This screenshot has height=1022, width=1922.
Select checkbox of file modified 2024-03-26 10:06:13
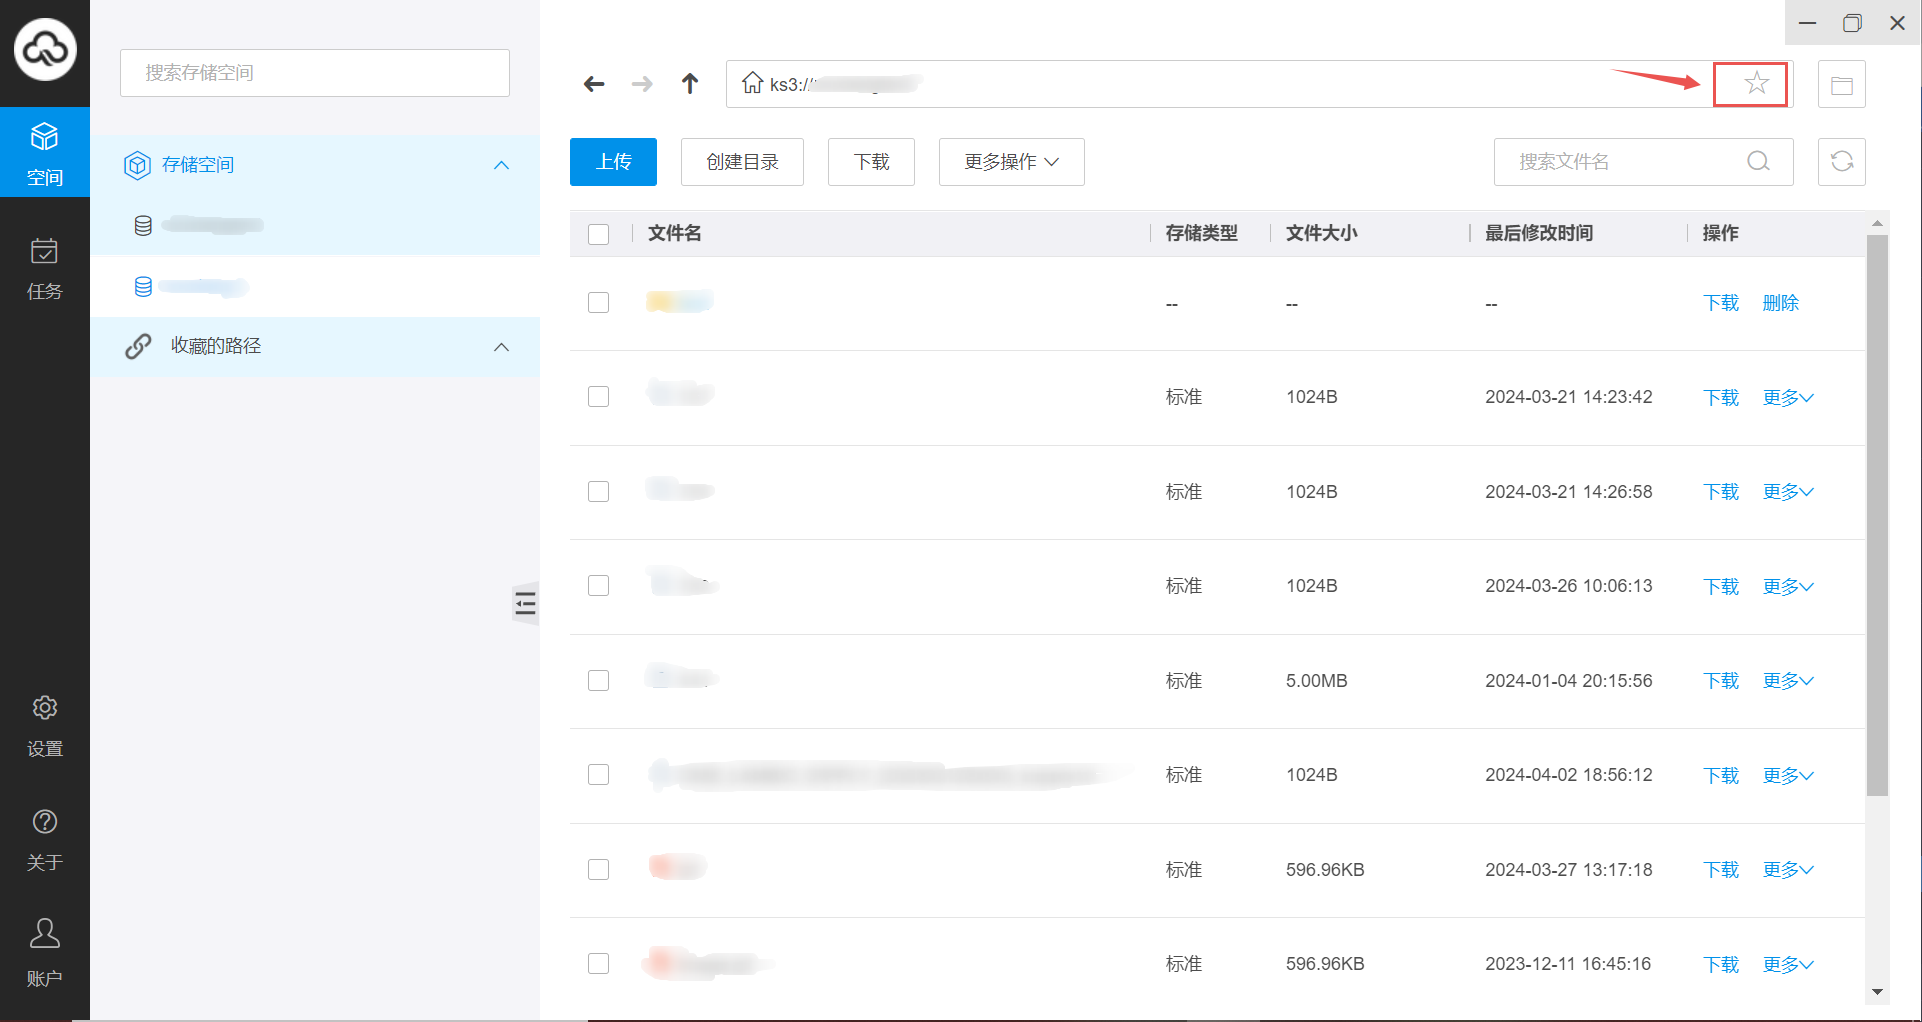pyautogui.click(x=599, y=586)
